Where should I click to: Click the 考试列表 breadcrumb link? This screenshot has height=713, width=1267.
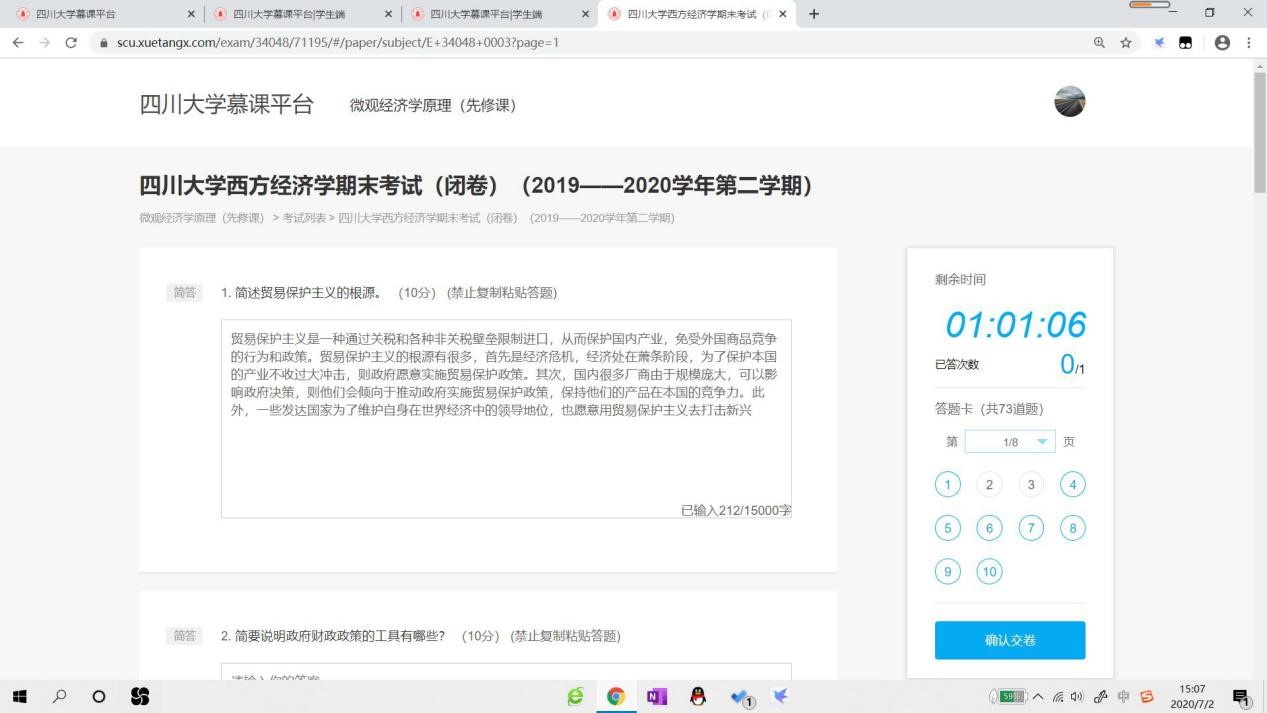point(304,218)
